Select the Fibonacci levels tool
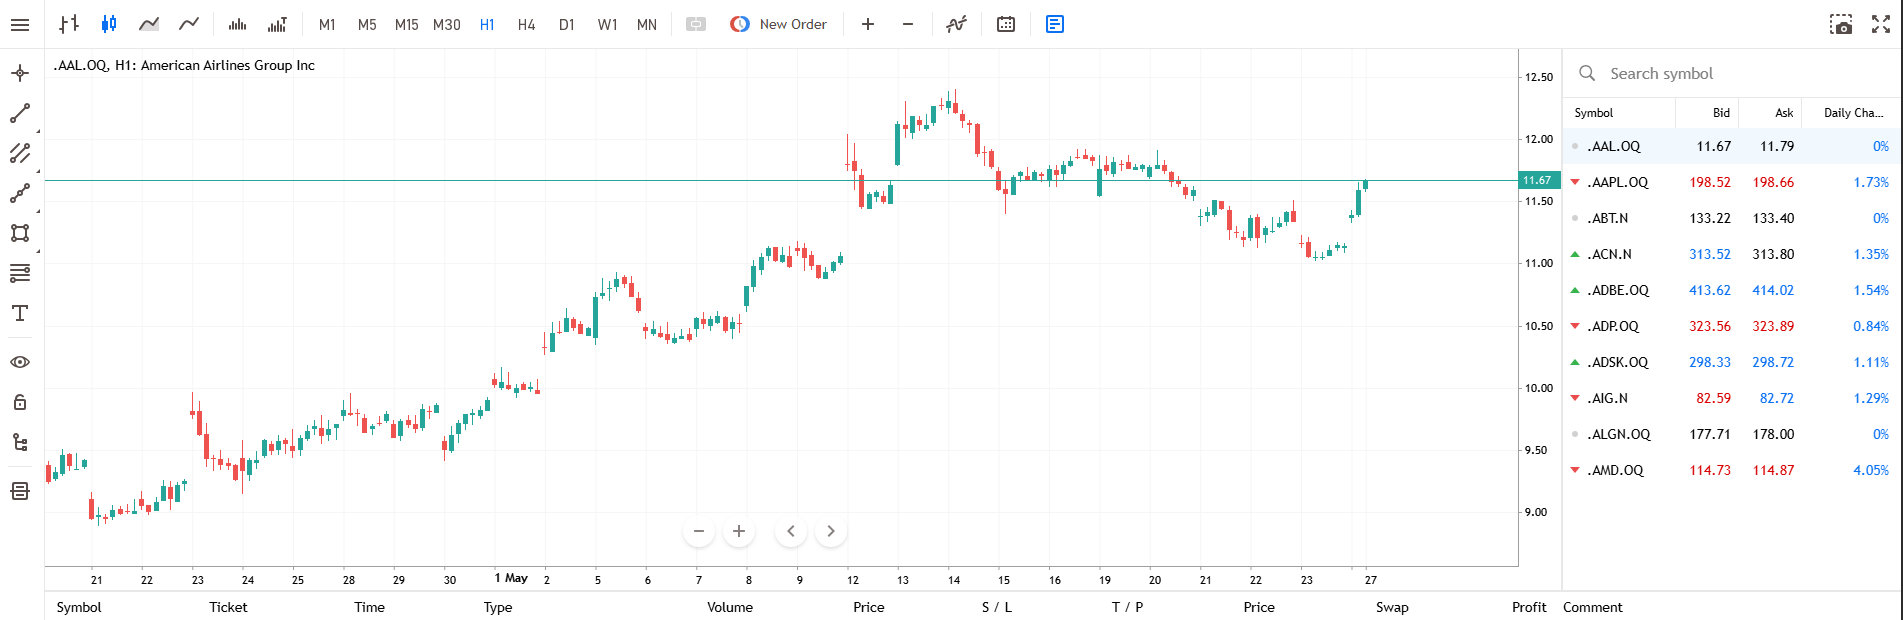The height and width of the screenshot is (620, 1903). [20, 273]
